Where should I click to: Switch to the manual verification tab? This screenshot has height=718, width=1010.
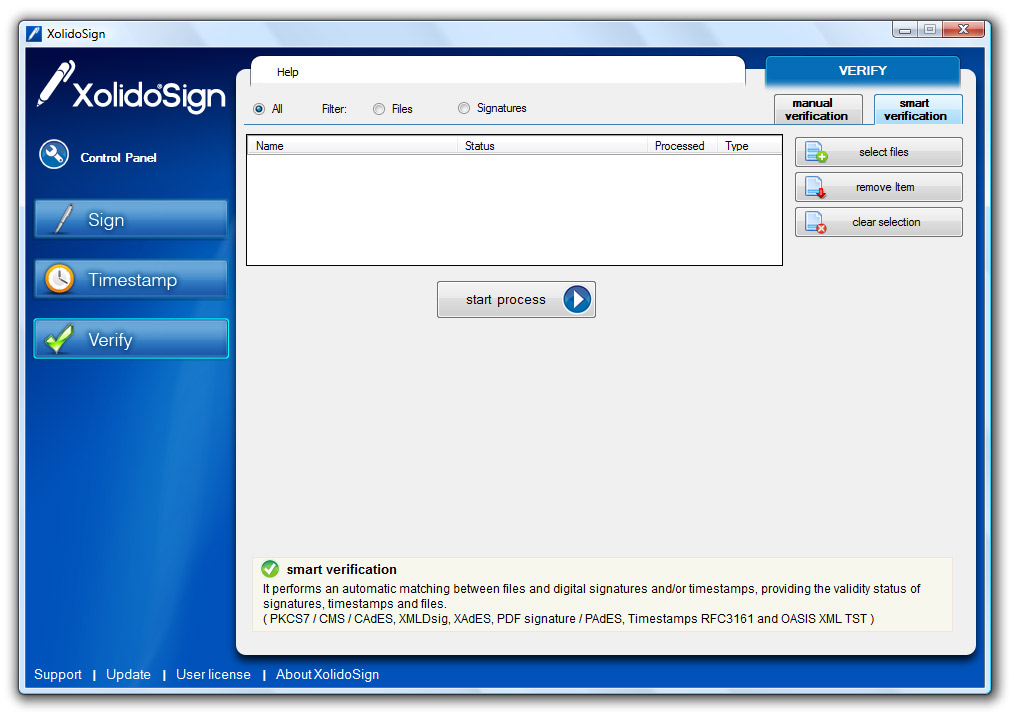pyautogui.click(x=817, y=109)
